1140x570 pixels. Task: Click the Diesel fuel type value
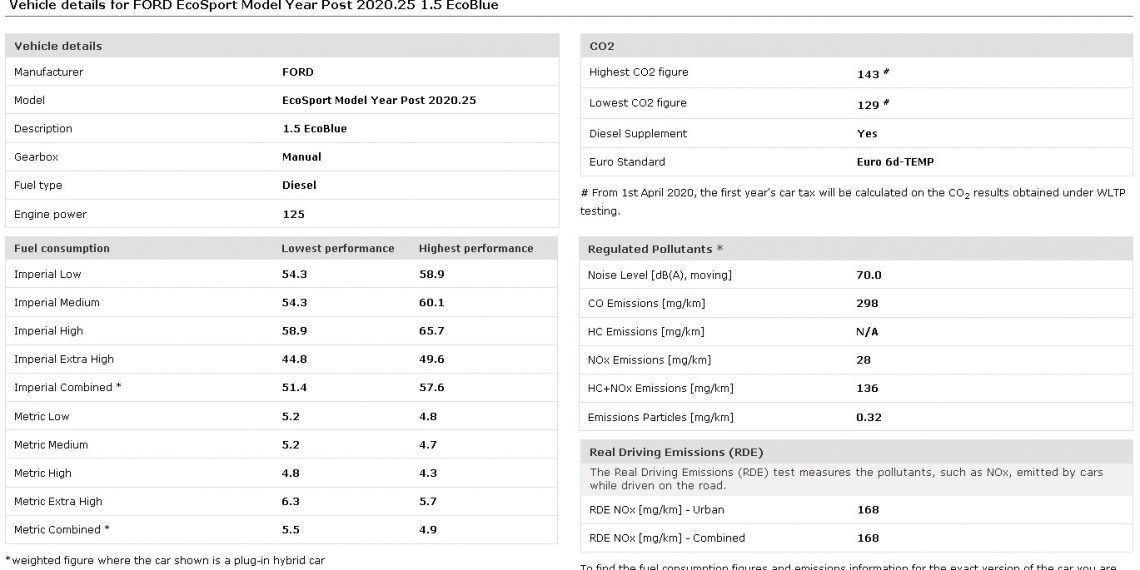pyautogui.click(x=300, y=185)
